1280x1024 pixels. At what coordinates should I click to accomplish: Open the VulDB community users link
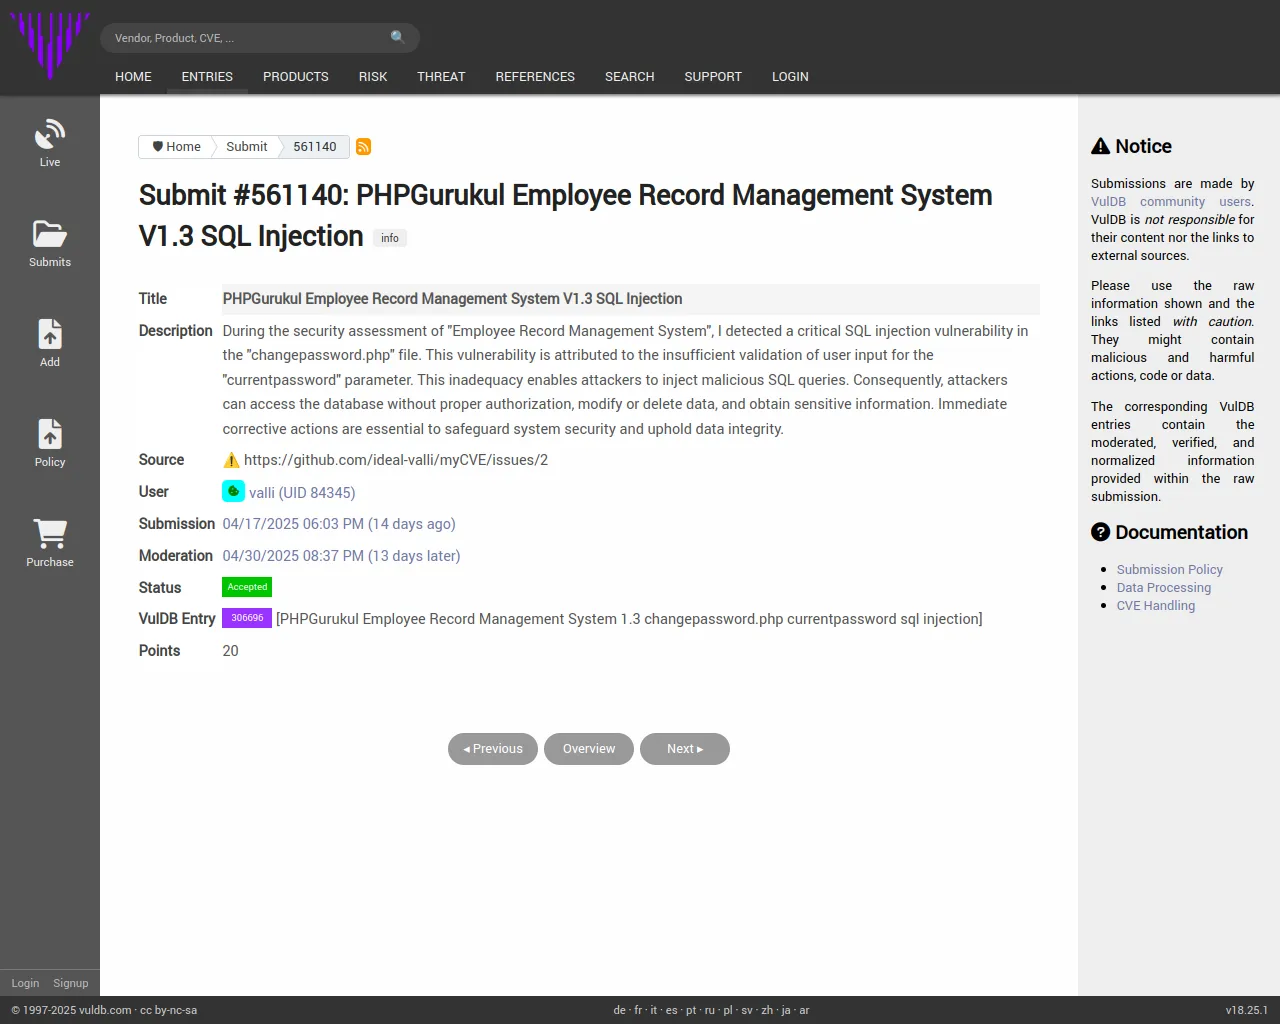tap(1172, 202)
